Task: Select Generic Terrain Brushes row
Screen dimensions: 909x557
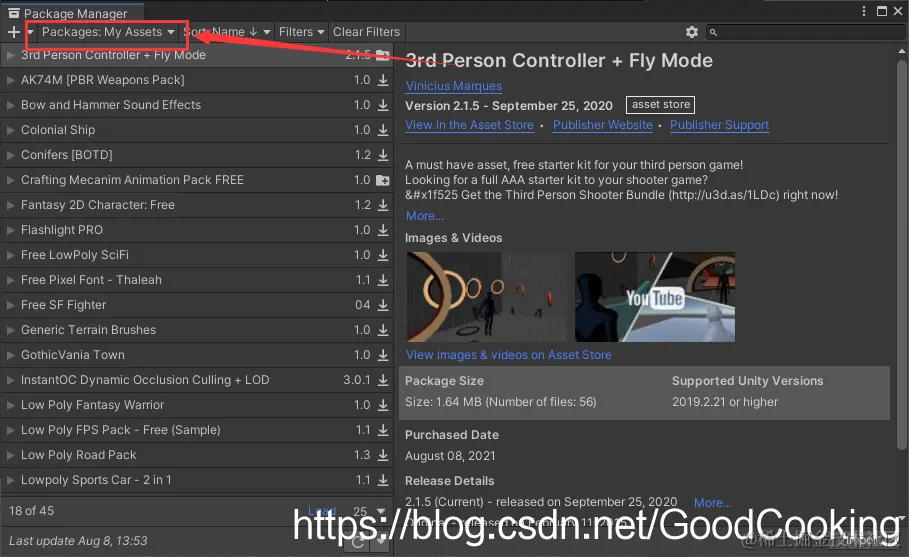Action: 197,330
